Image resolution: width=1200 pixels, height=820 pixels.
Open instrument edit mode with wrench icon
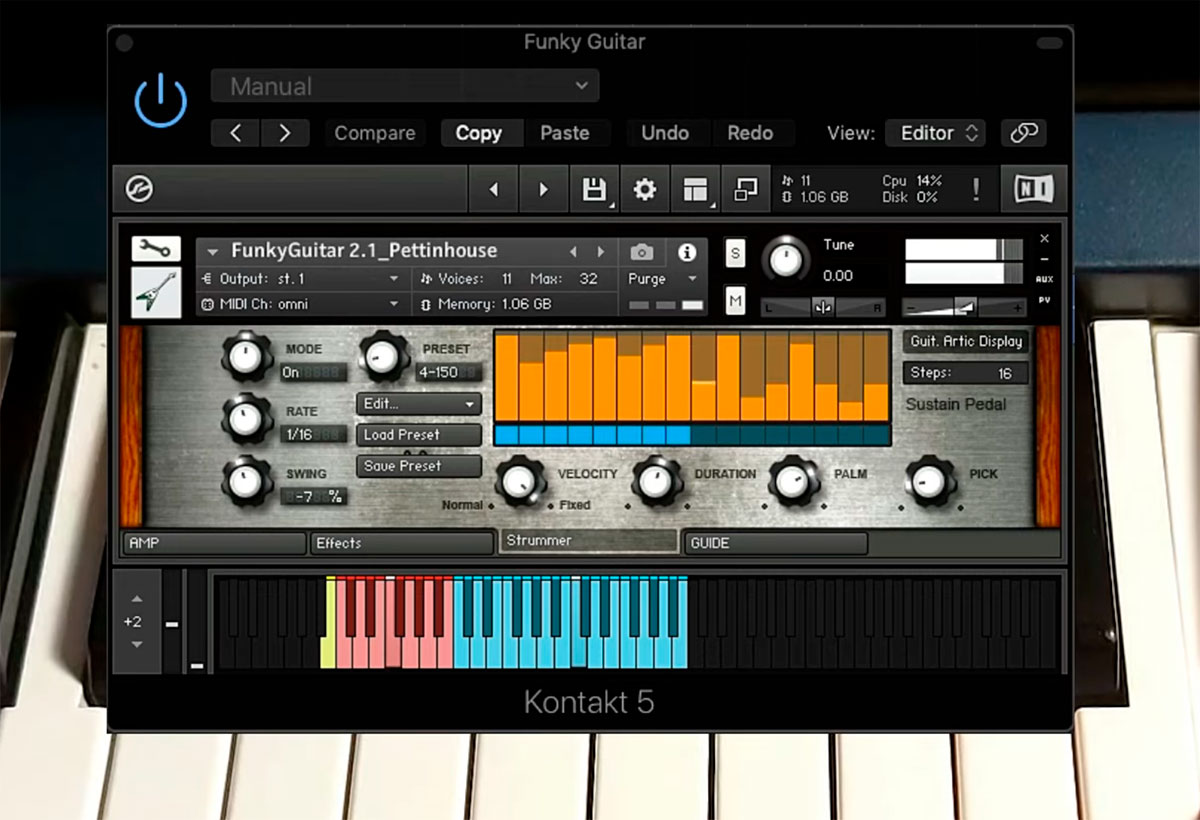coord(156,249)
